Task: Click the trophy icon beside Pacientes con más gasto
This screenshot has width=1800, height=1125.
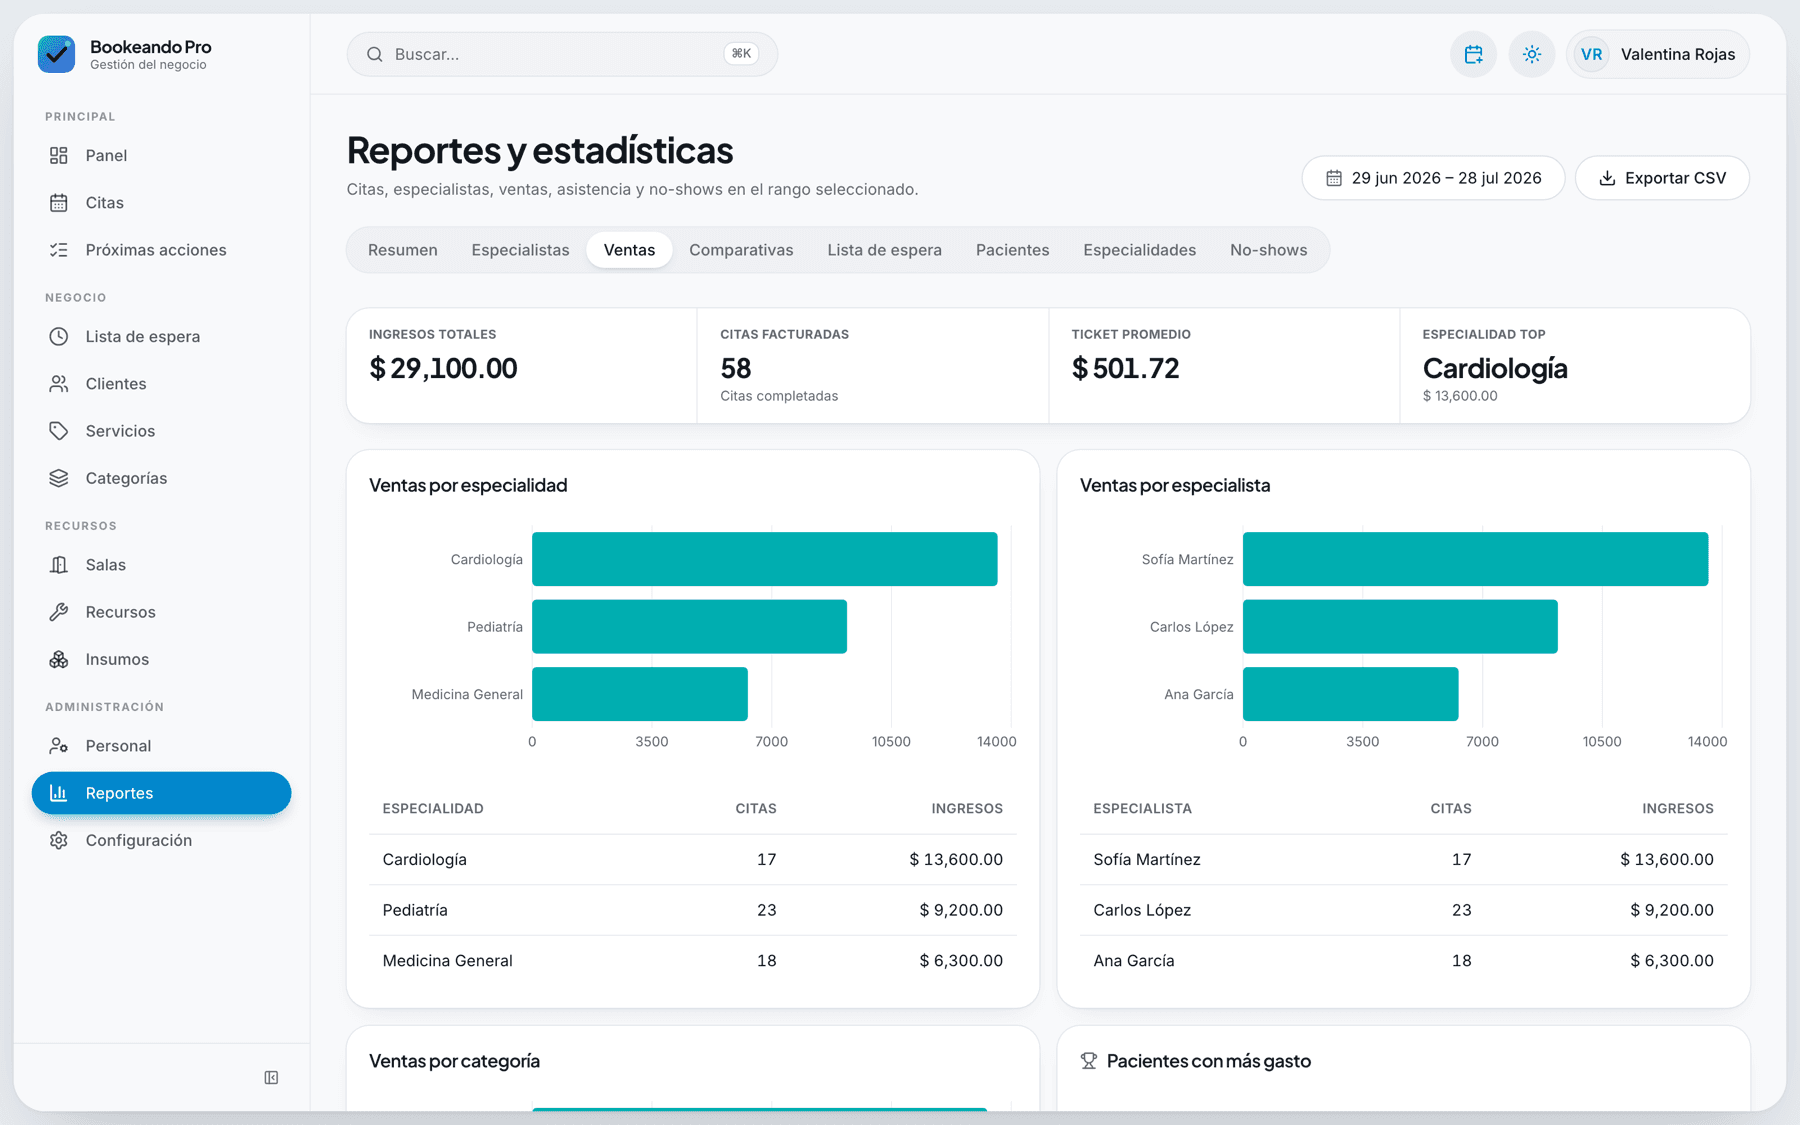Action: (x=1089, y=1061)
